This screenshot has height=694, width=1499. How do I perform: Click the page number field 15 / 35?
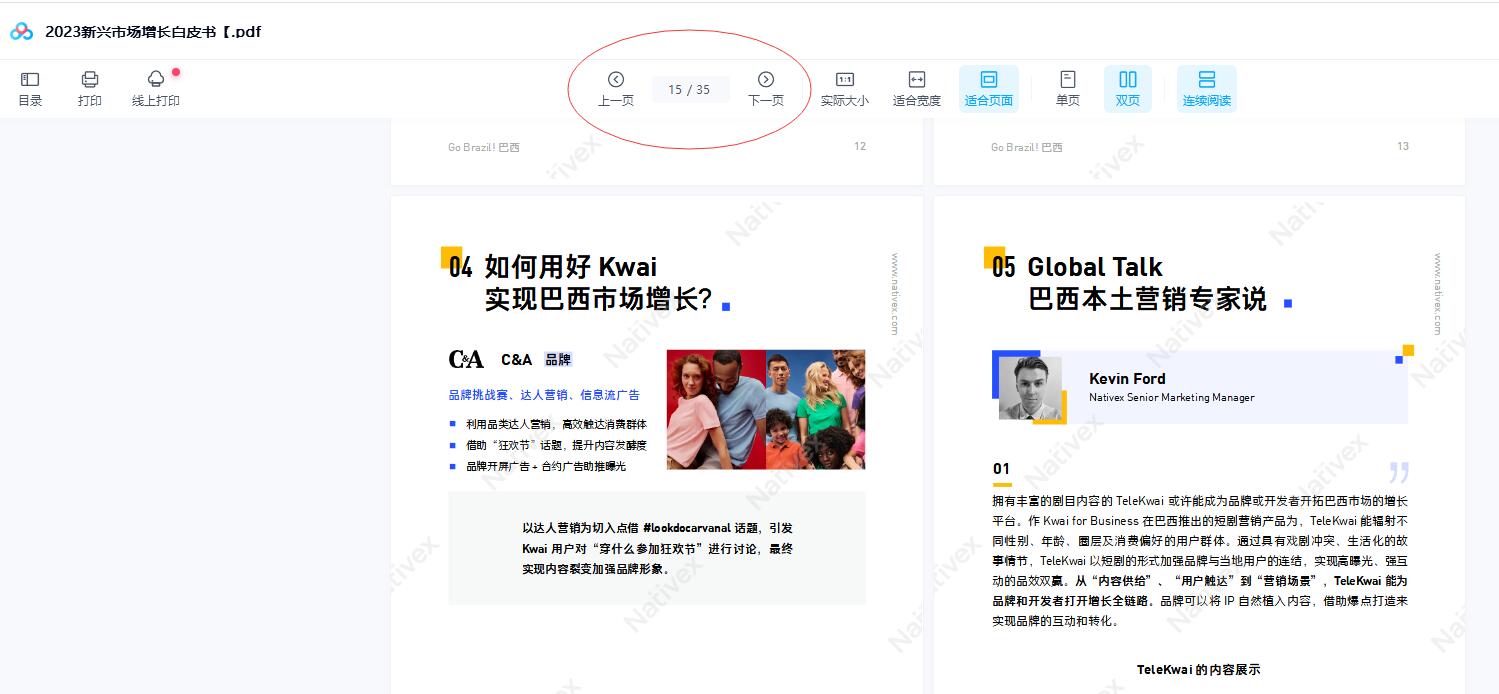click(689, 89)
